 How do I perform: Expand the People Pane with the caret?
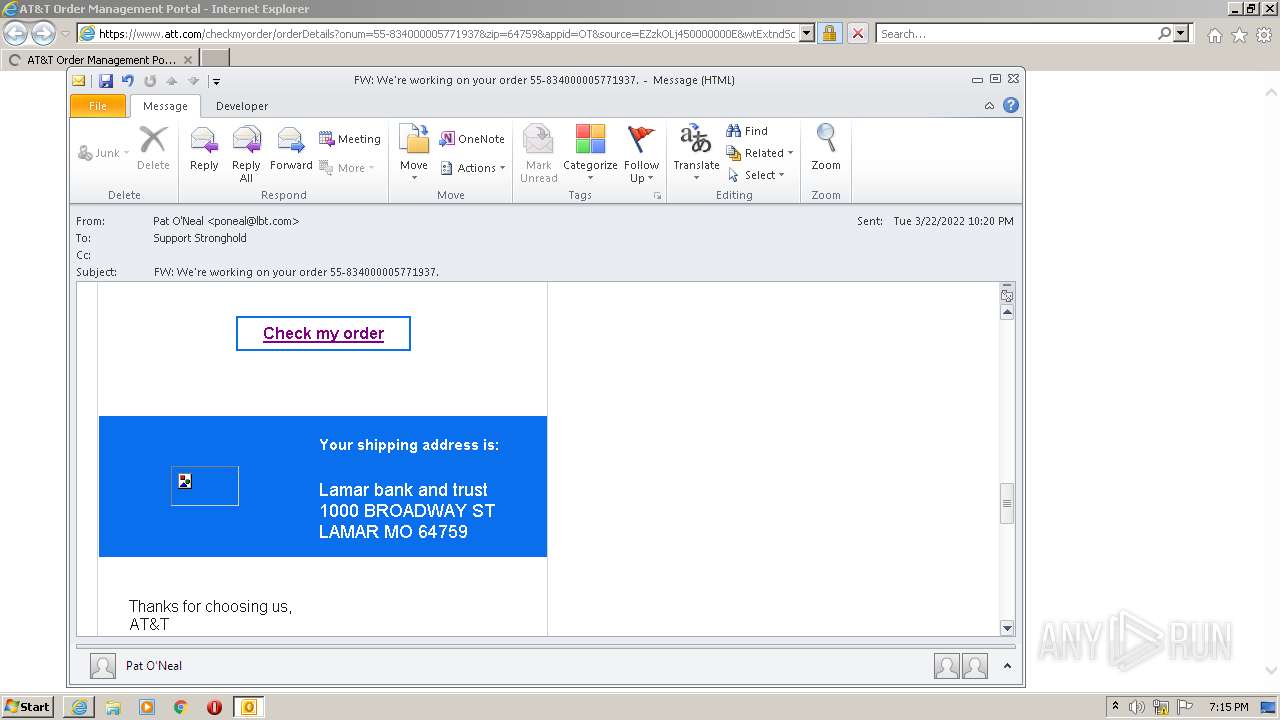1007,666
